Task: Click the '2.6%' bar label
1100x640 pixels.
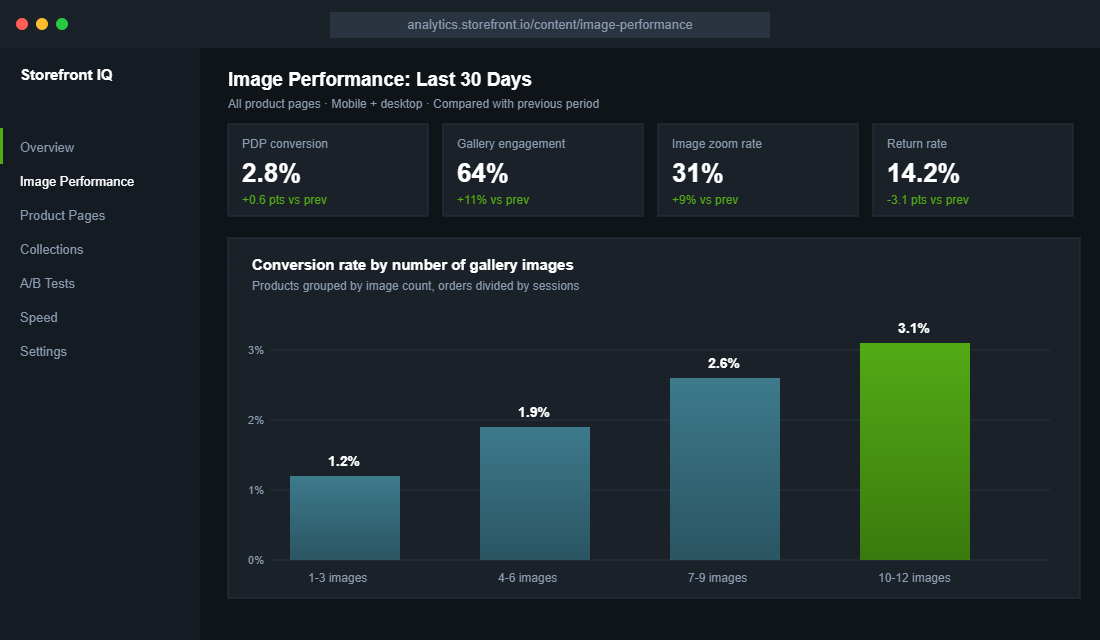Action: point(723,364)
